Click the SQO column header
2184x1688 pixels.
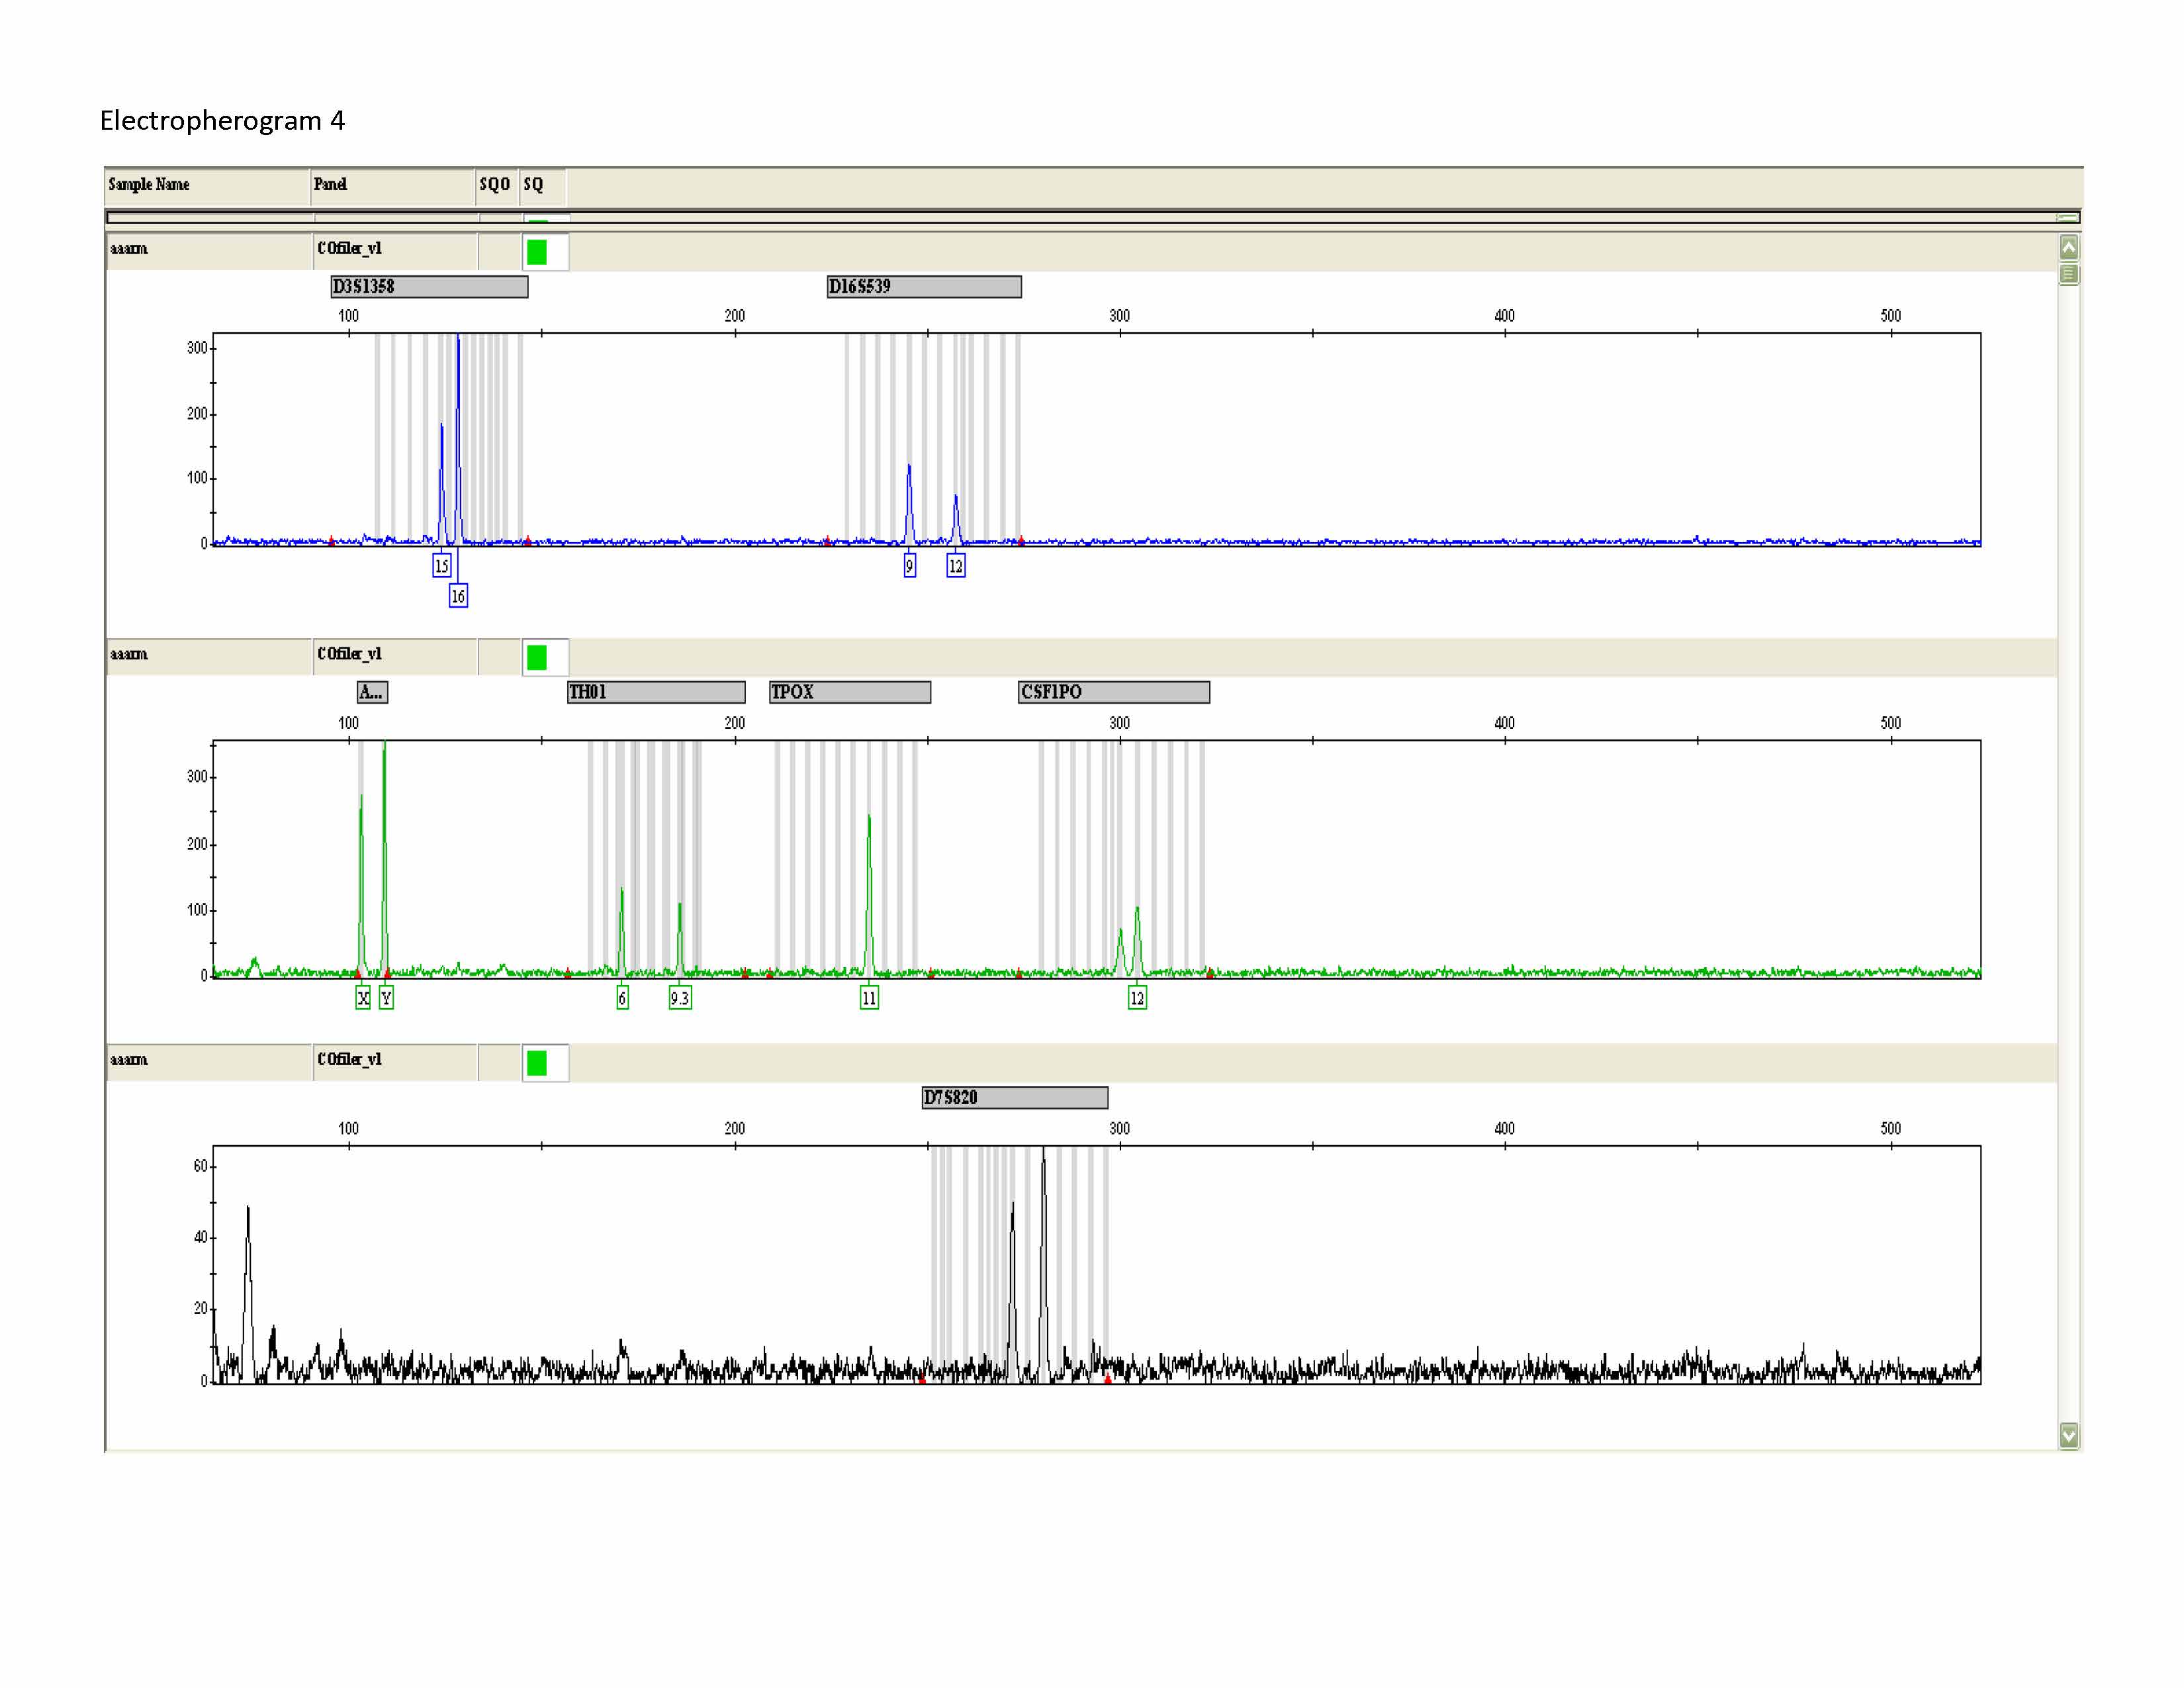point(495,185)
